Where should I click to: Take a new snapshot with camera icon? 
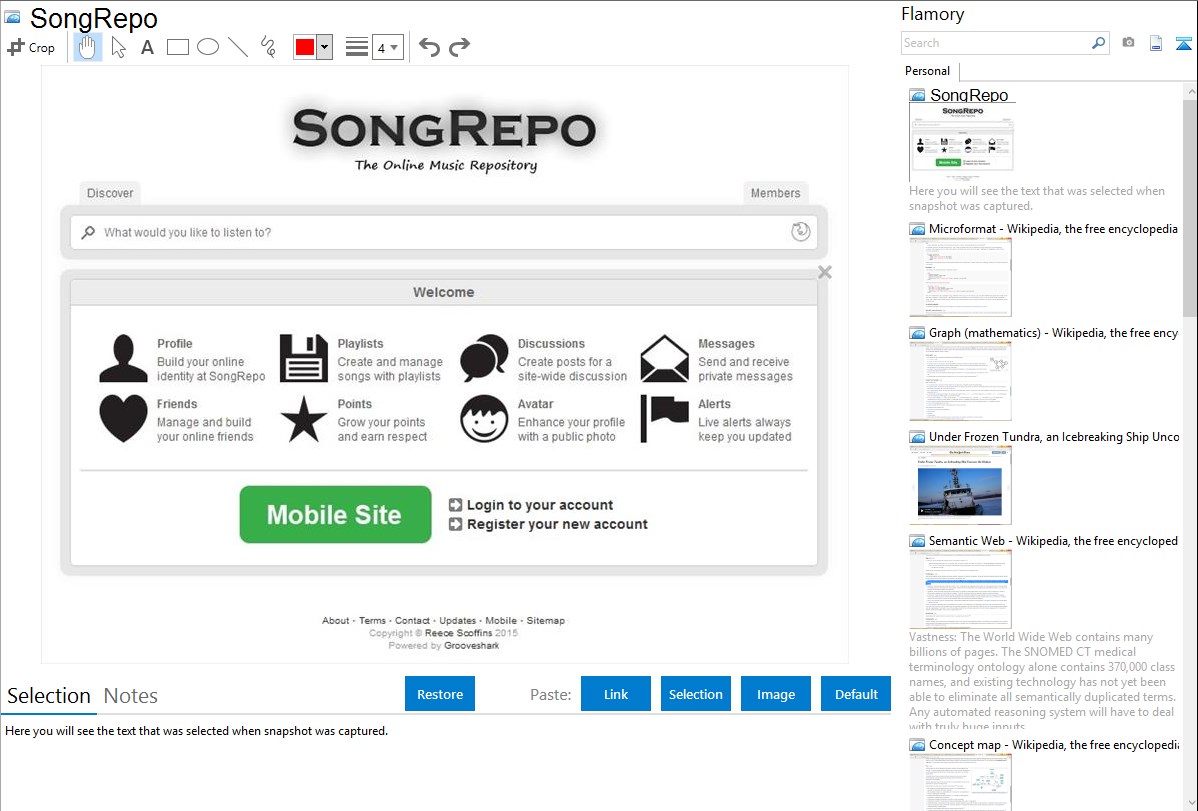point(1128,43)
